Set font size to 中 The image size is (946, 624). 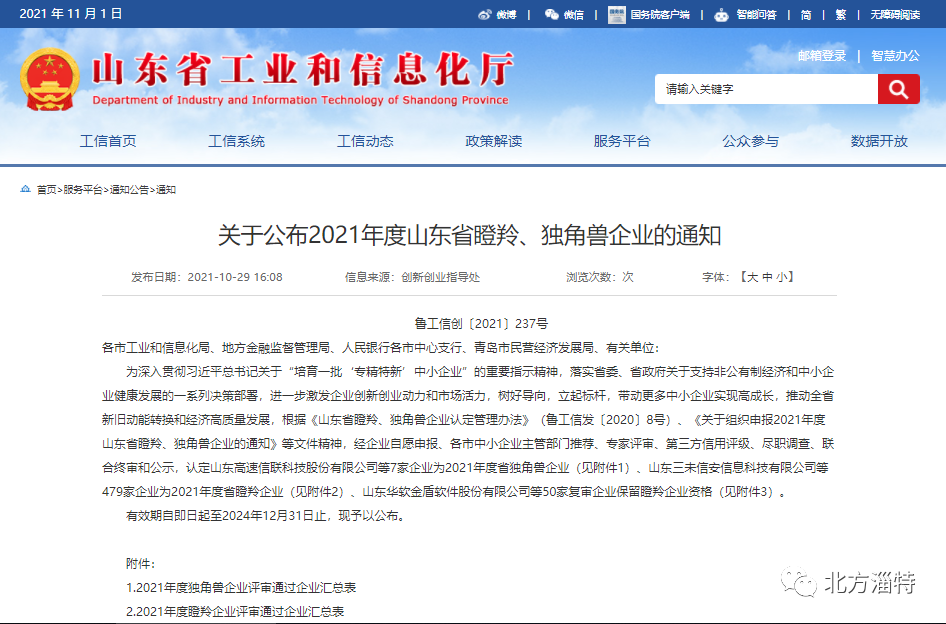[767, 277]
